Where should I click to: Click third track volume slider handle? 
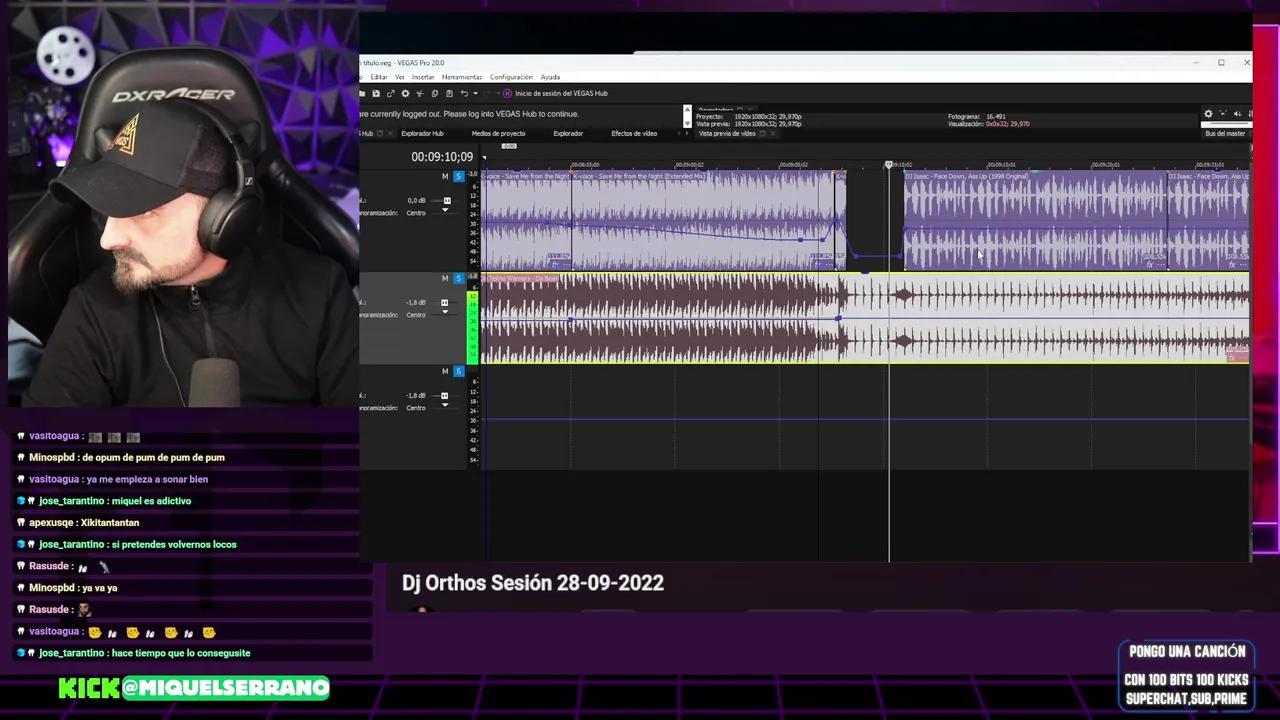click(x=447, y=396)
